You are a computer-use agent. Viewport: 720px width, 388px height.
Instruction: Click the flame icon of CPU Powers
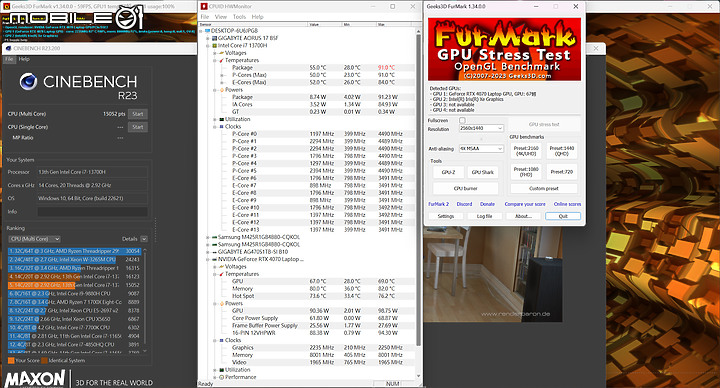pos(221,90)
